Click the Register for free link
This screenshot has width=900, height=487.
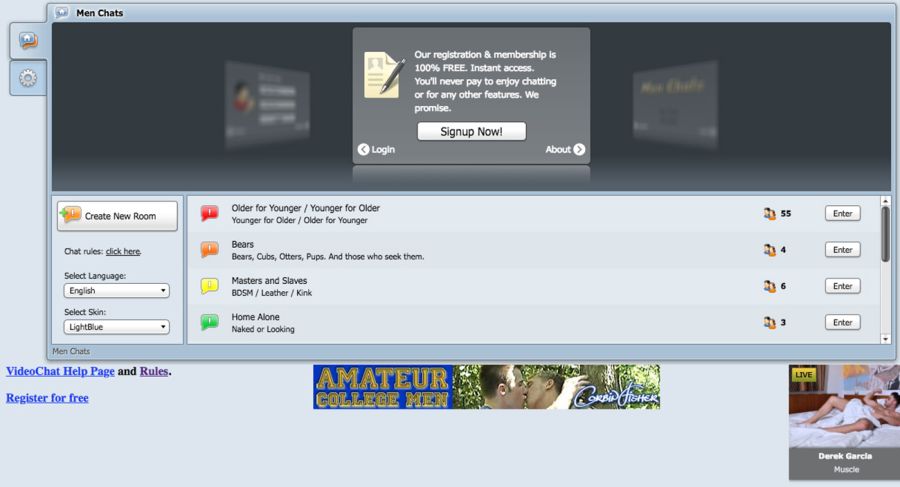47,398
